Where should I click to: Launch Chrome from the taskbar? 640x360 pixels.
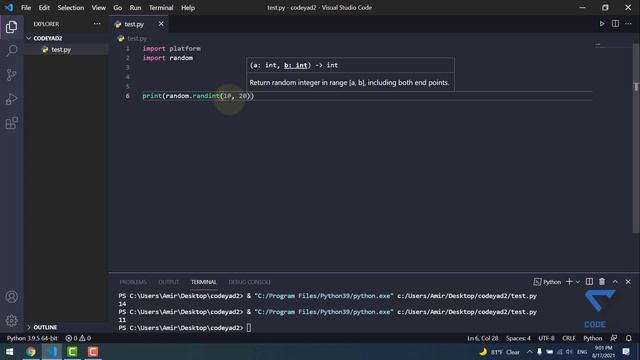pyautogui.click(x=31, y=351)
